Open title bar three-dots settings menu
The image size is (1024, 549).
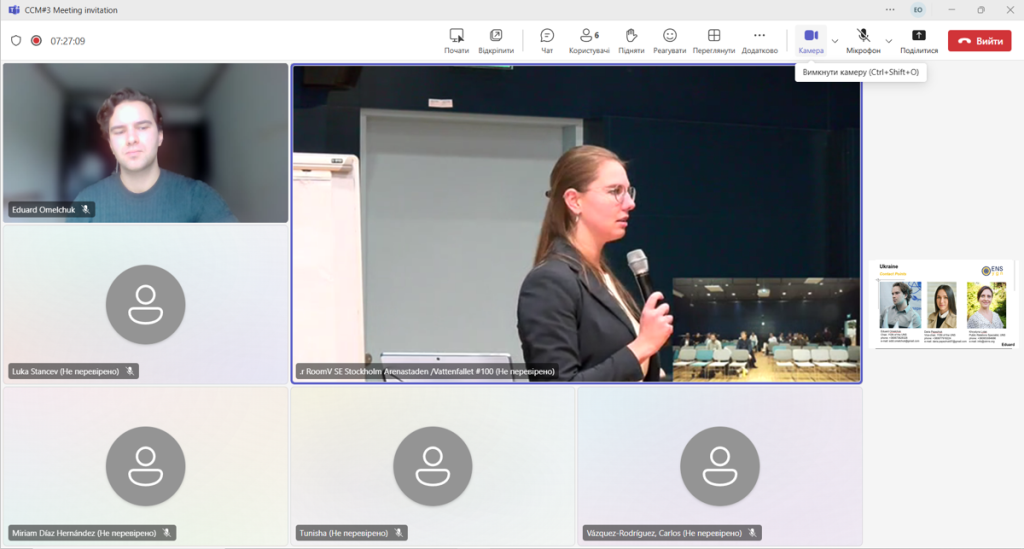click(x=890, y=10)
